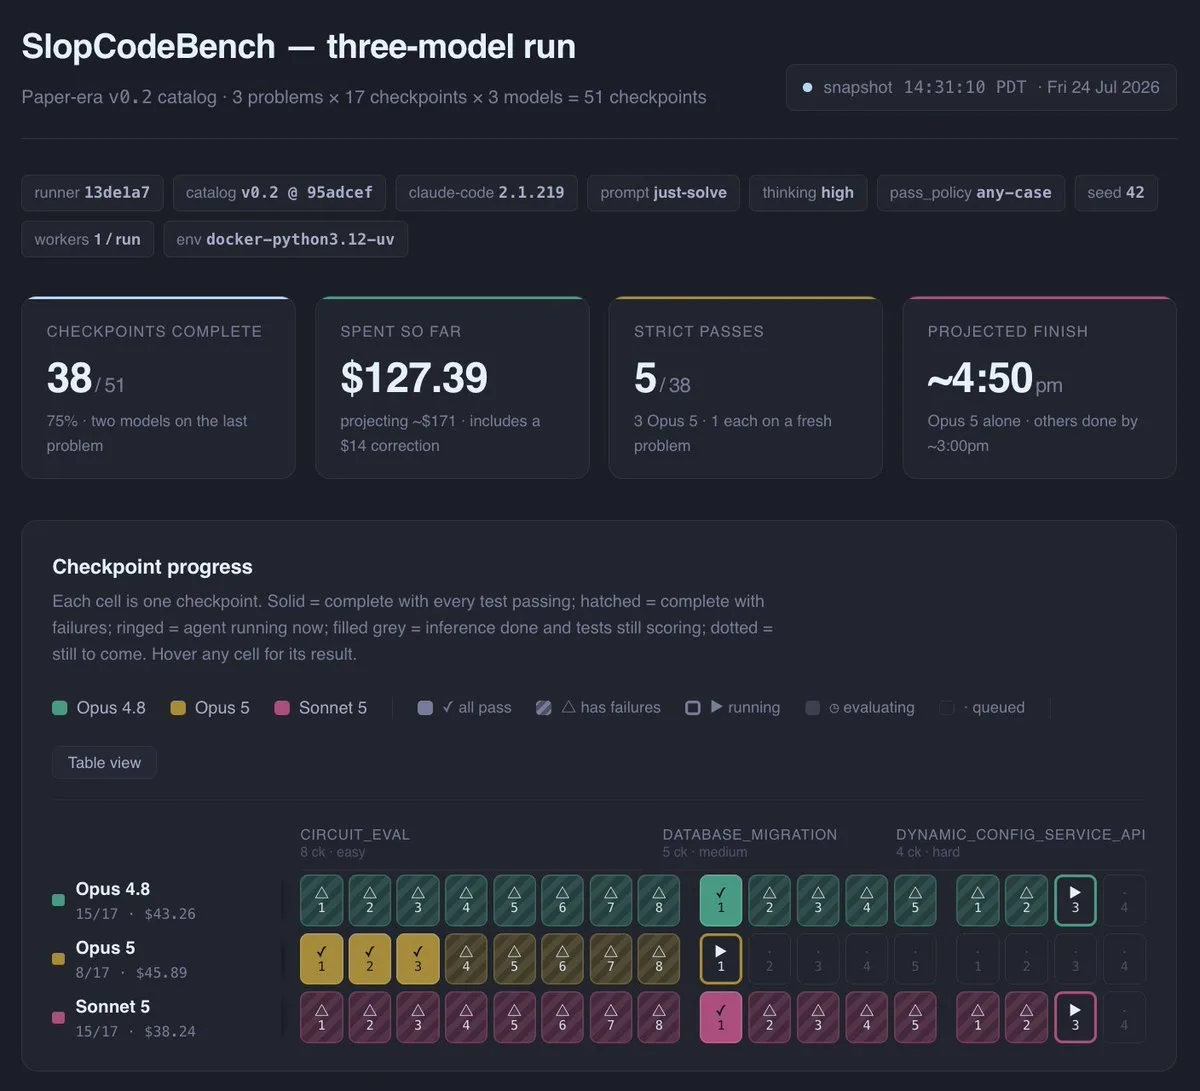Image resolution: width=1200 pixels, height=1091 pixels.
Task: Click Sonnet 5 running checkpoint 3 cell
Action: tap(1075, 1018)
